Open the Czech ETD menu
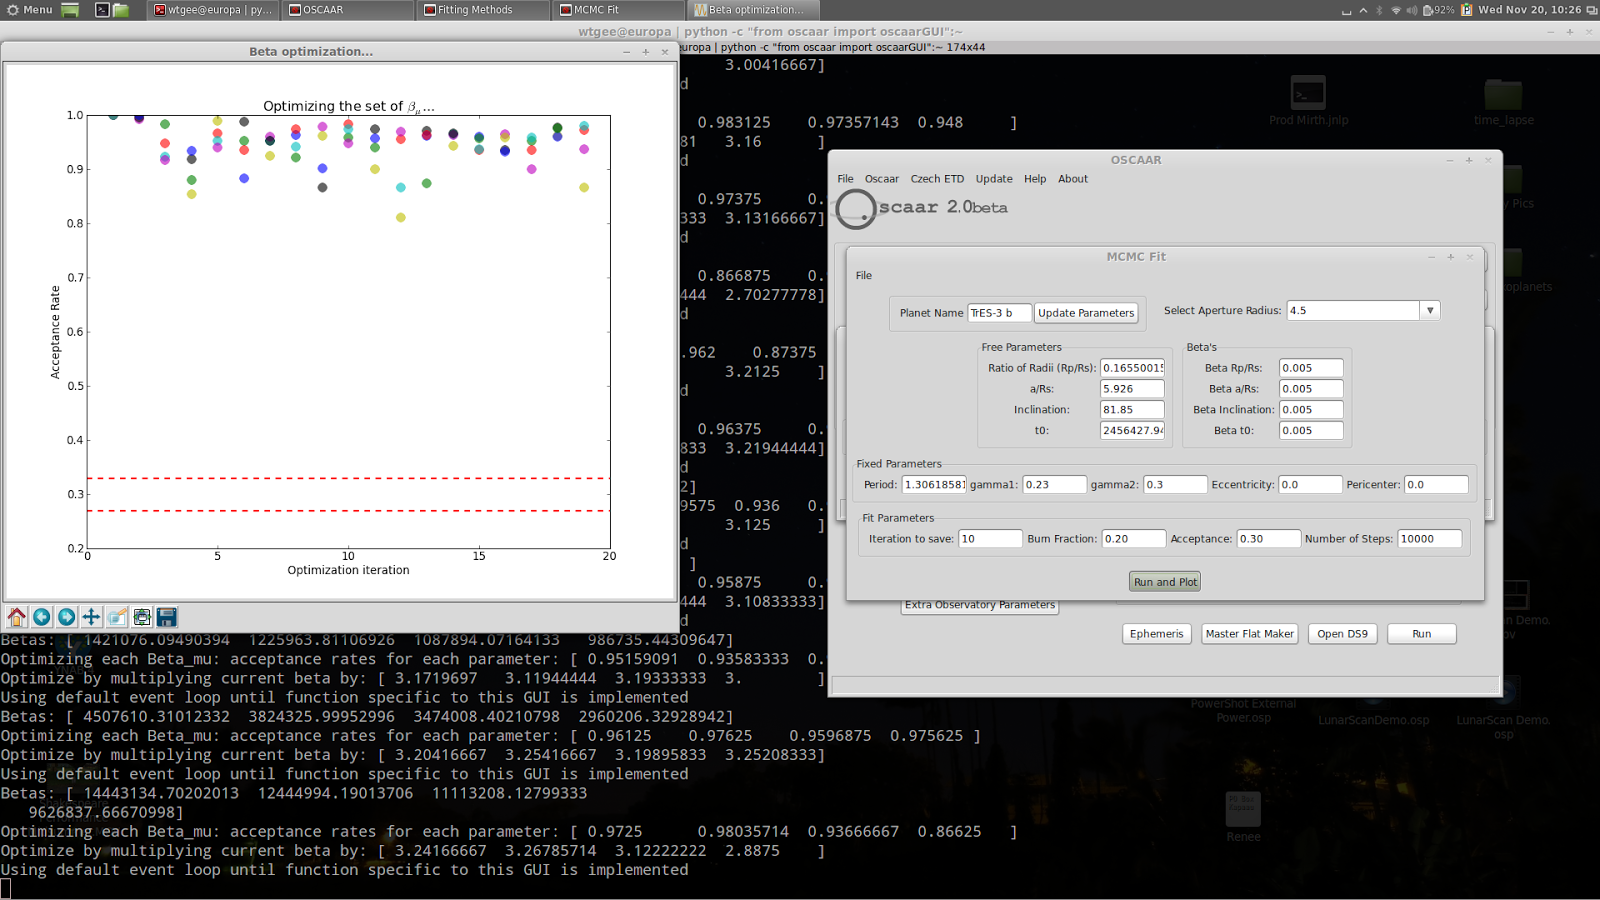The width and height of the screenshot is (1600, 900). point(937,179)
